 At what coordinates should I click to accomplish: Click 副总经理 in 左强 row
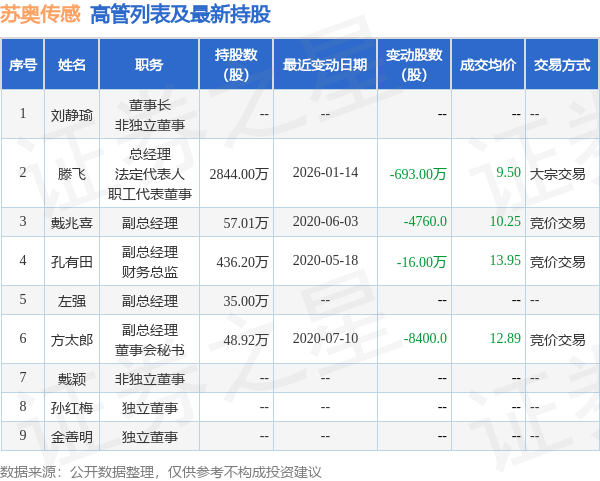point(150,301)
